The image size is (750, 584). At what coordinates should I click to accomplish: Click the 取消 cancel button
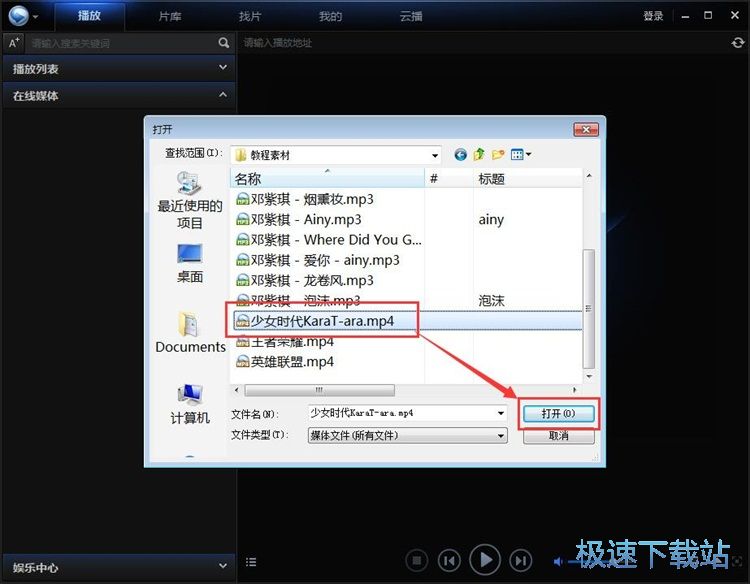[x=558, y=436]
